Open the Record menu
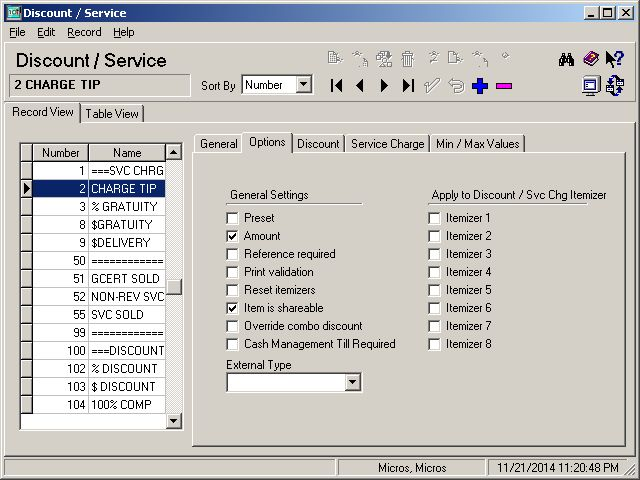This screenshot has width=640, height=480. pos(84,32)
